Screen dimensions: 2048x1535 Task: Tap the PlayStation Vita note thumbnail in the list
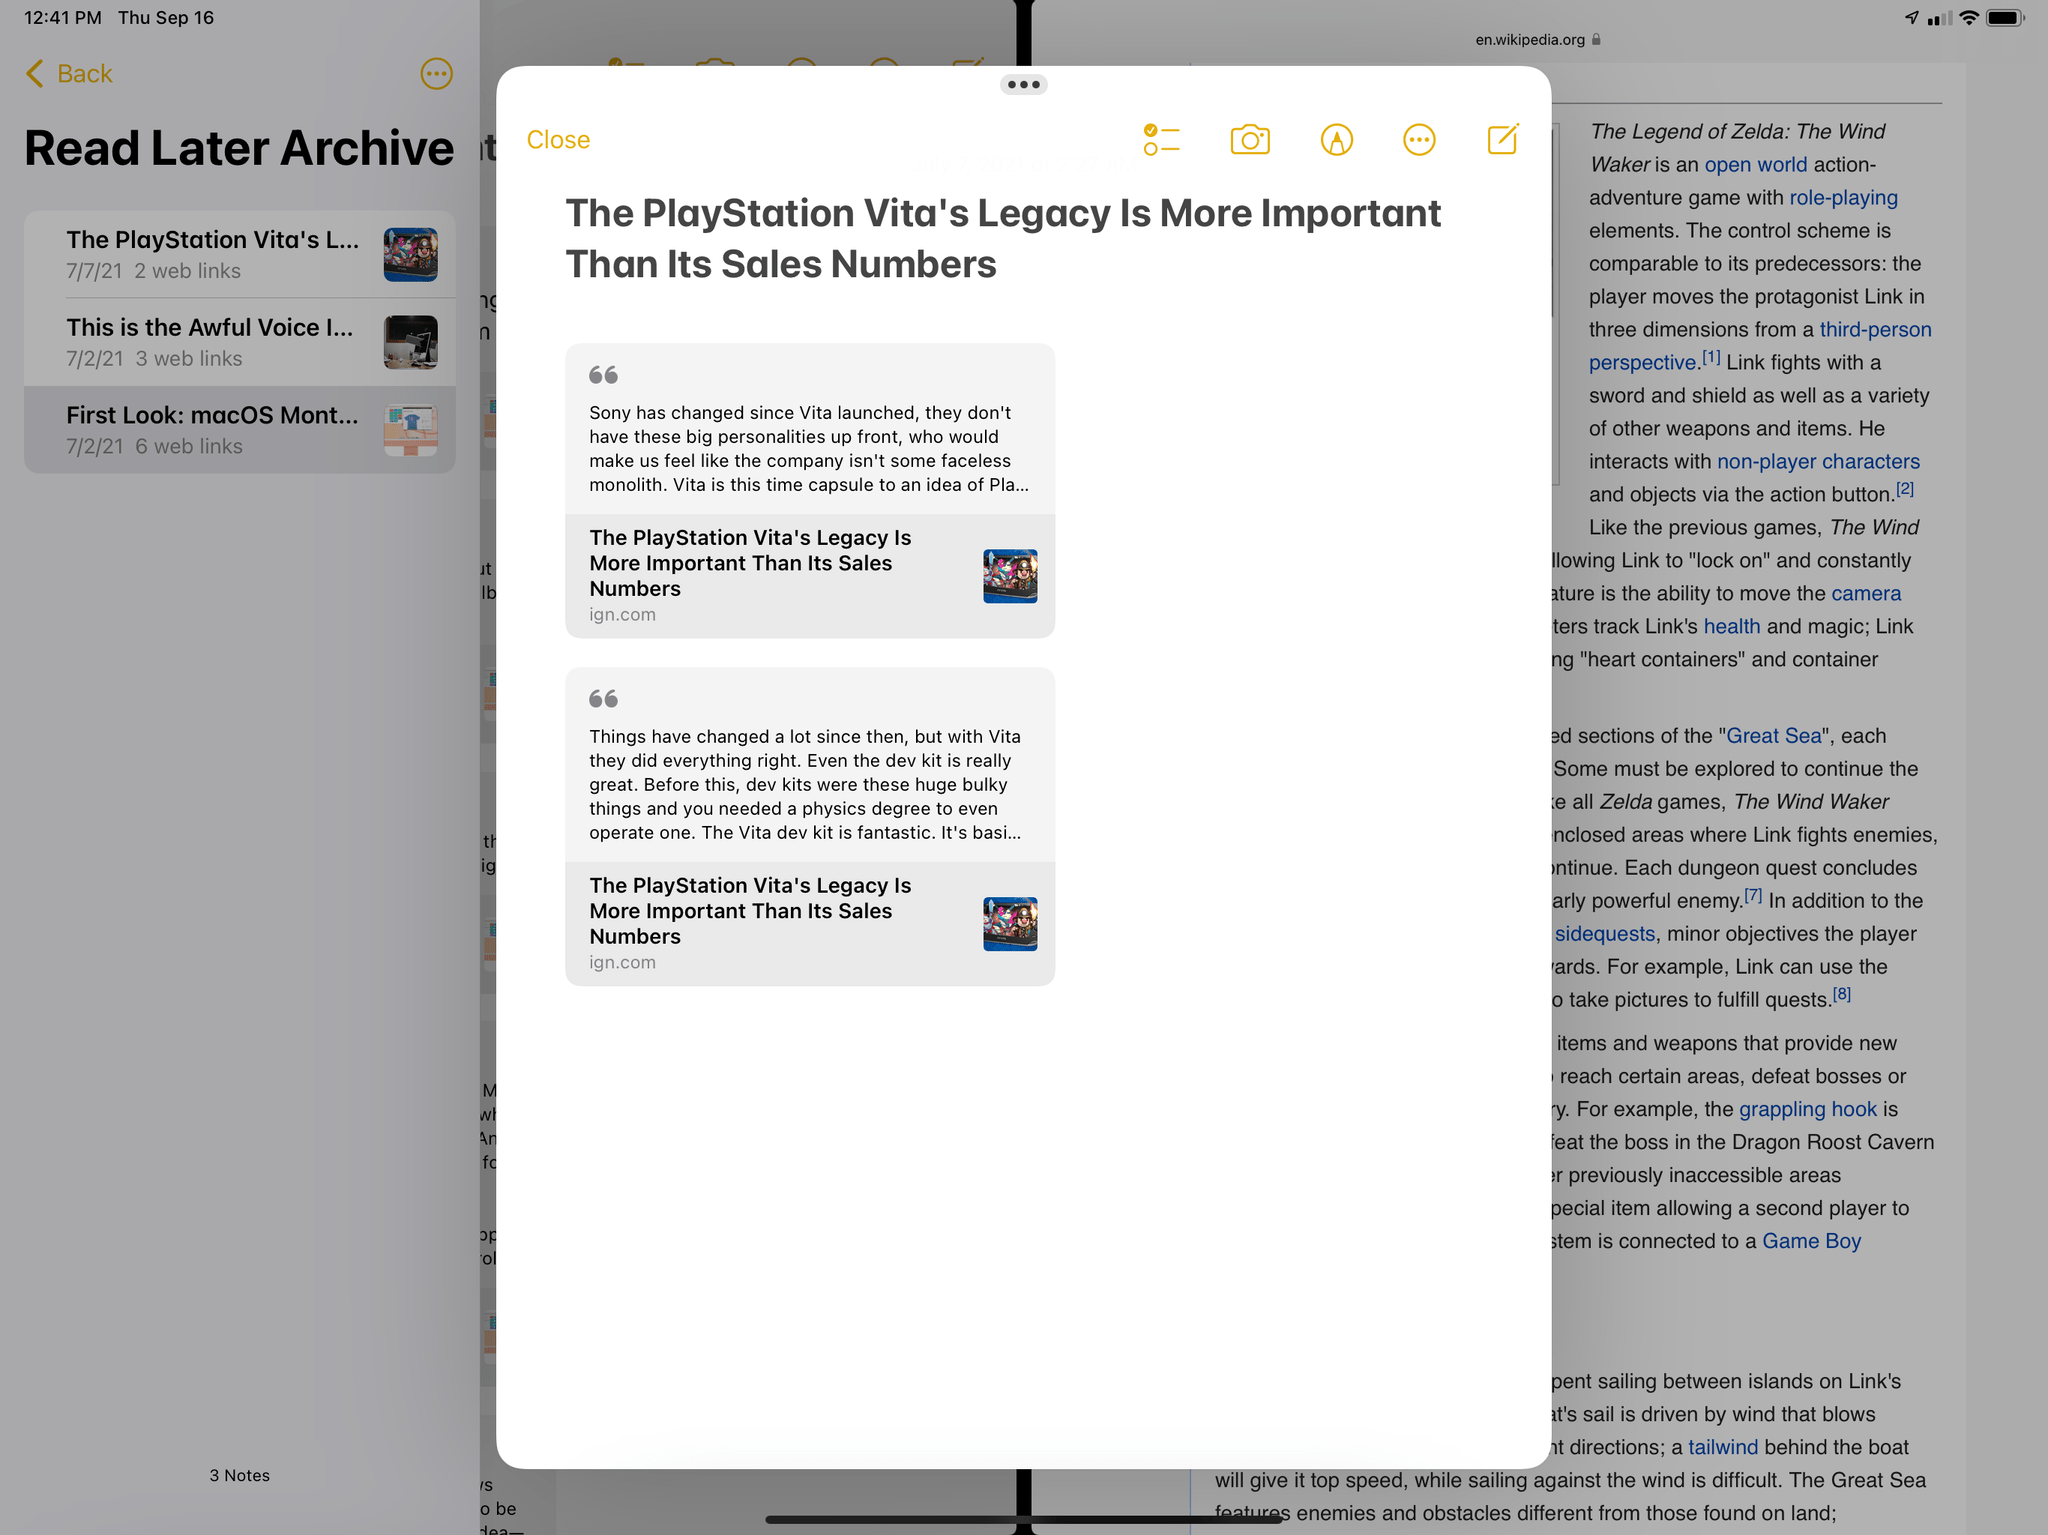tap(411, 255)
